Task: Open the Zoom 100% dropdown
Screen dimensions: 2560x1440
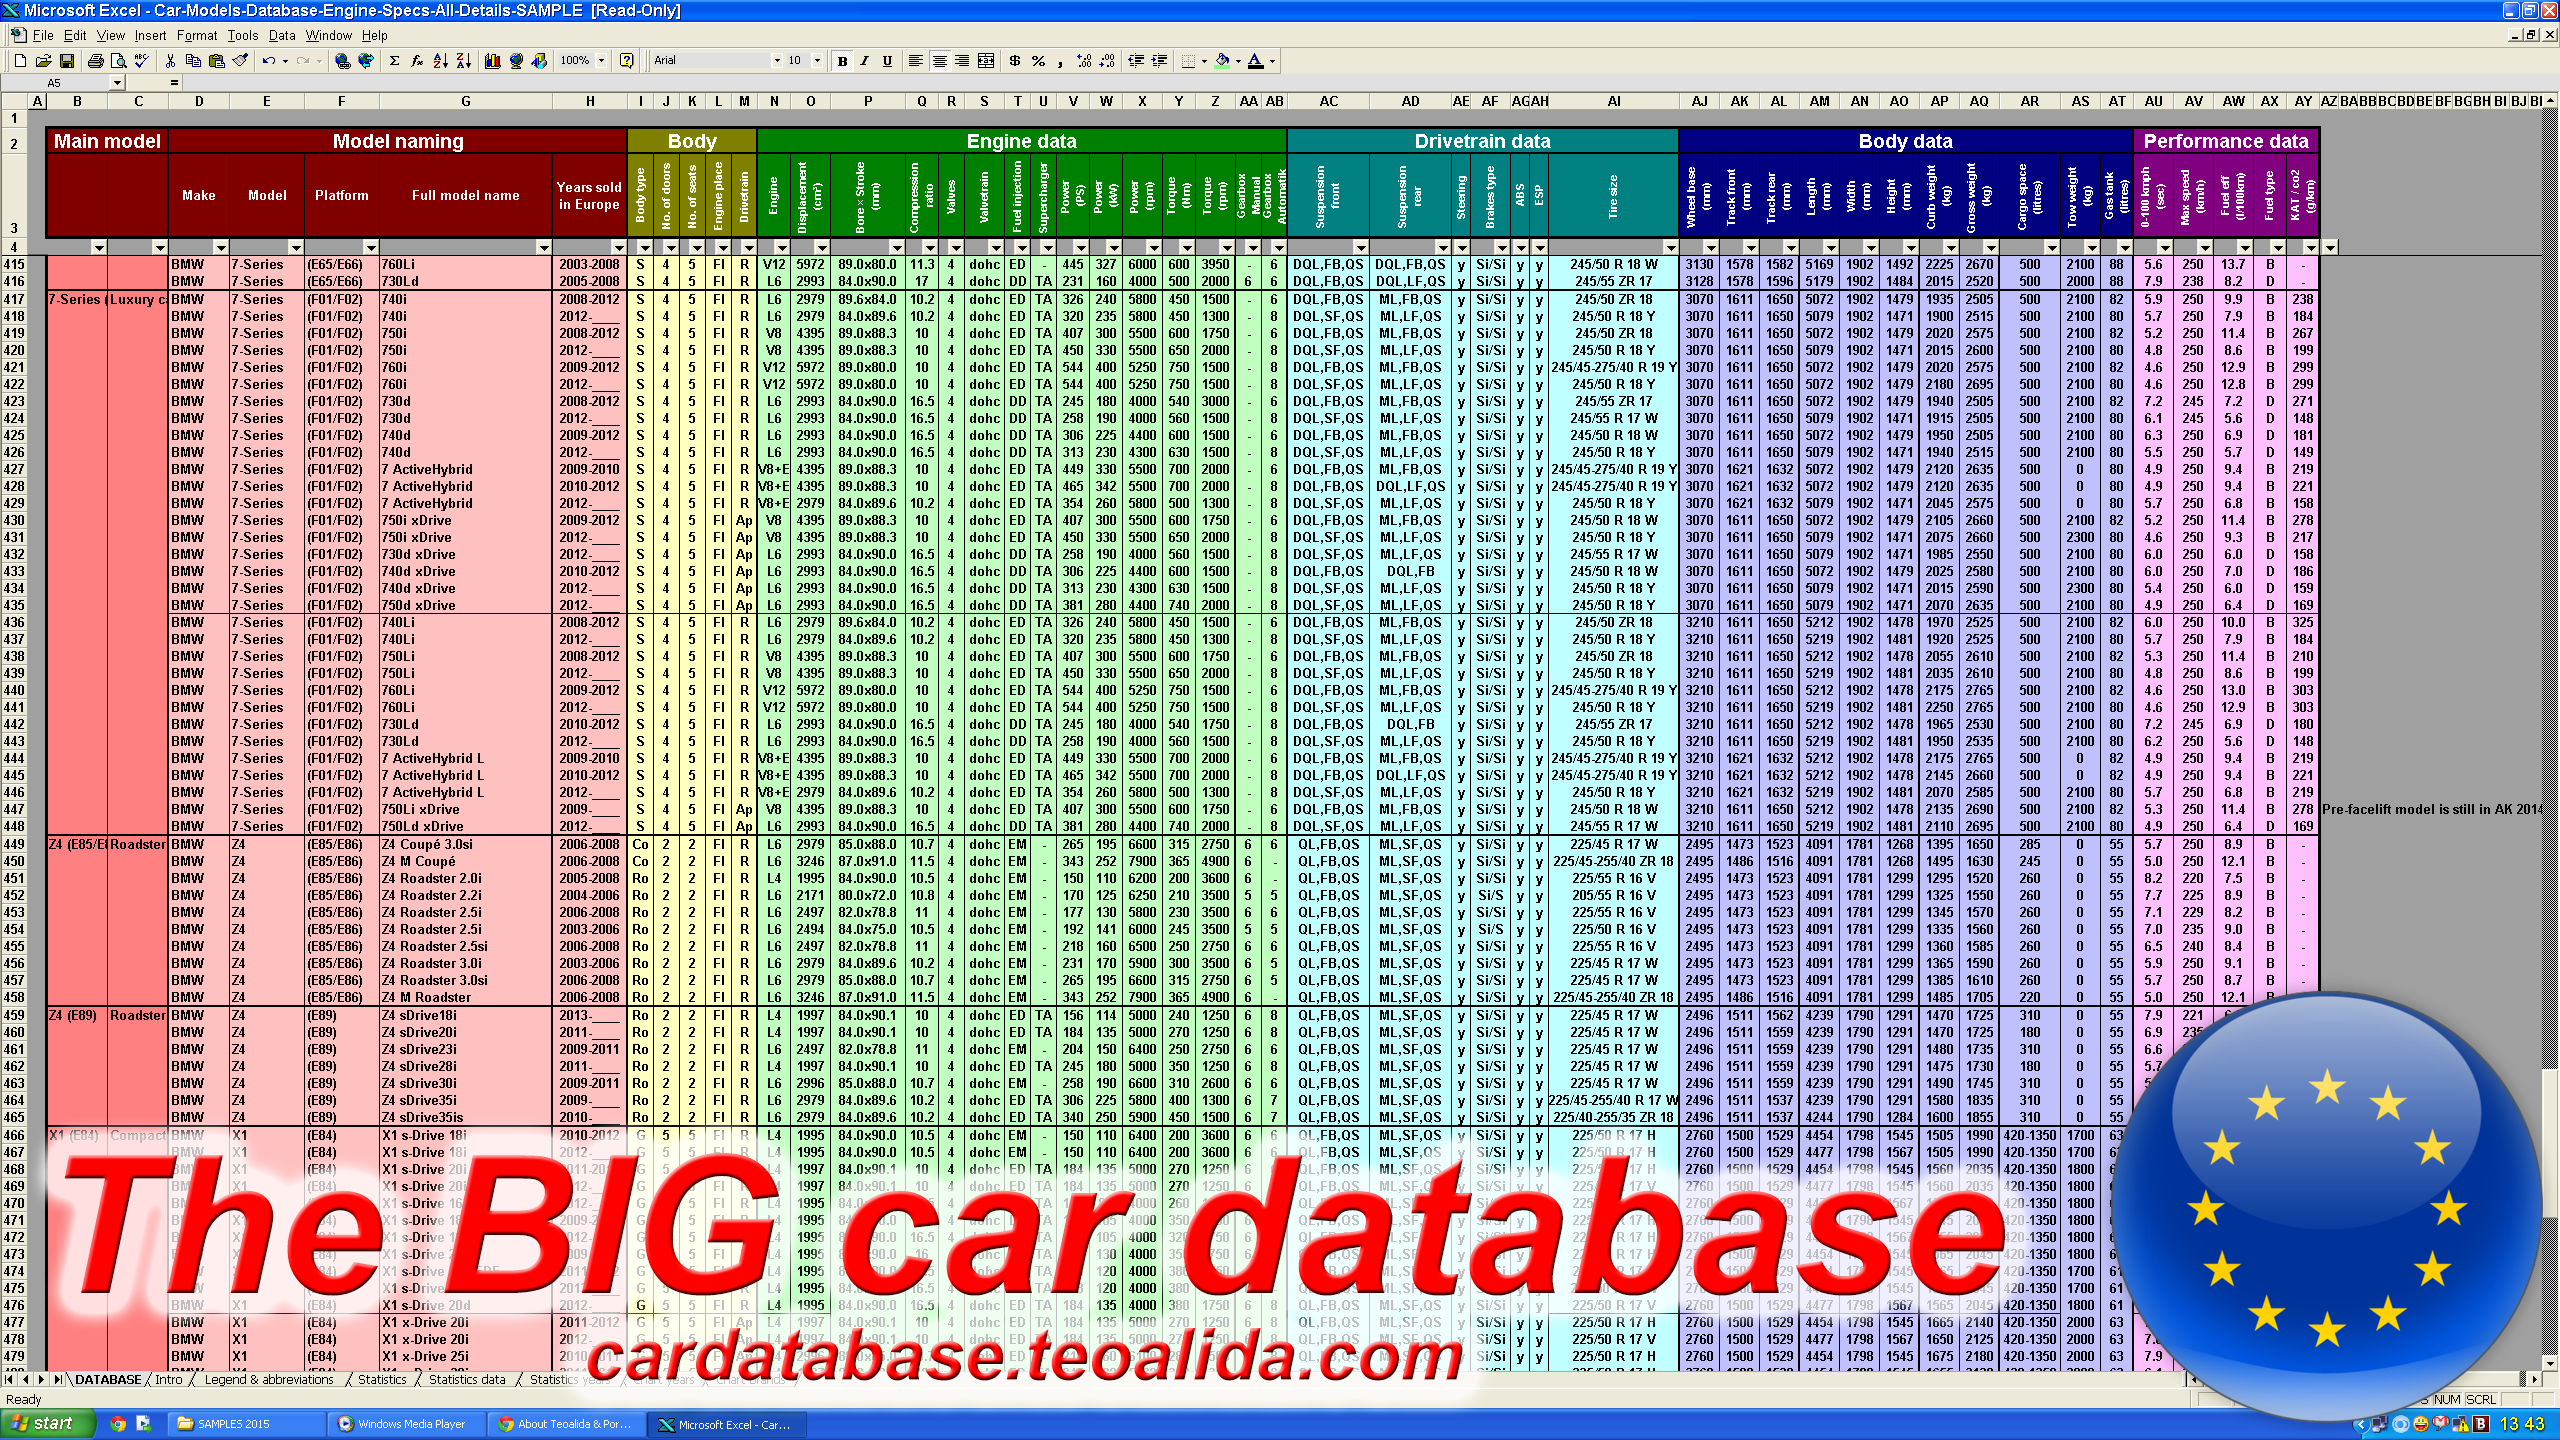Action: (x=601, y=61)
